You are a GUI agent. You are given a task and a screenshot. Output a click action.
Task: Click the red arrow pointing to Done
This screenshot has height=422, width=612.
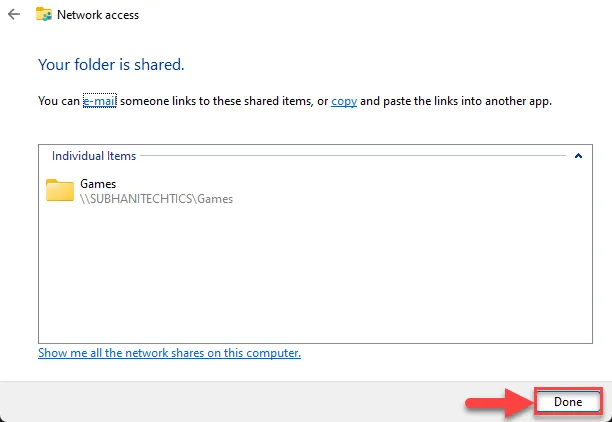(495, 401)
